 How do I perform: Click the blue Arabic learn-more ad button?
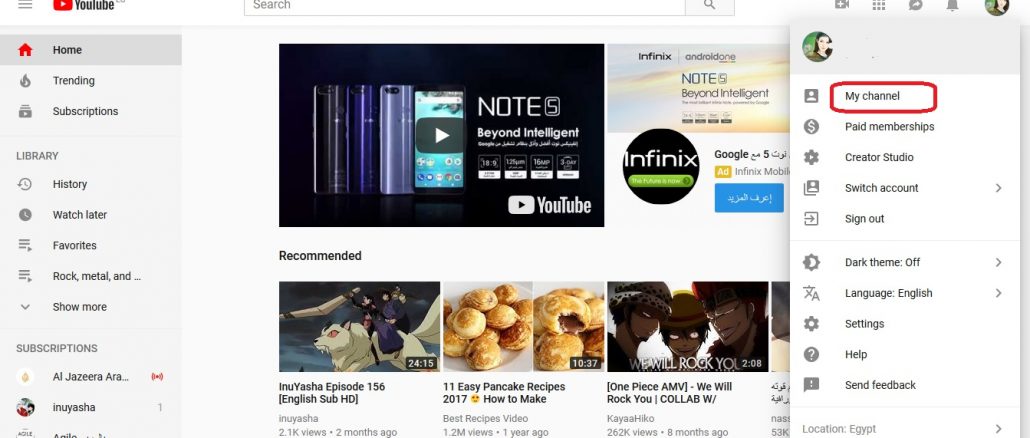(x=749, y=198)
